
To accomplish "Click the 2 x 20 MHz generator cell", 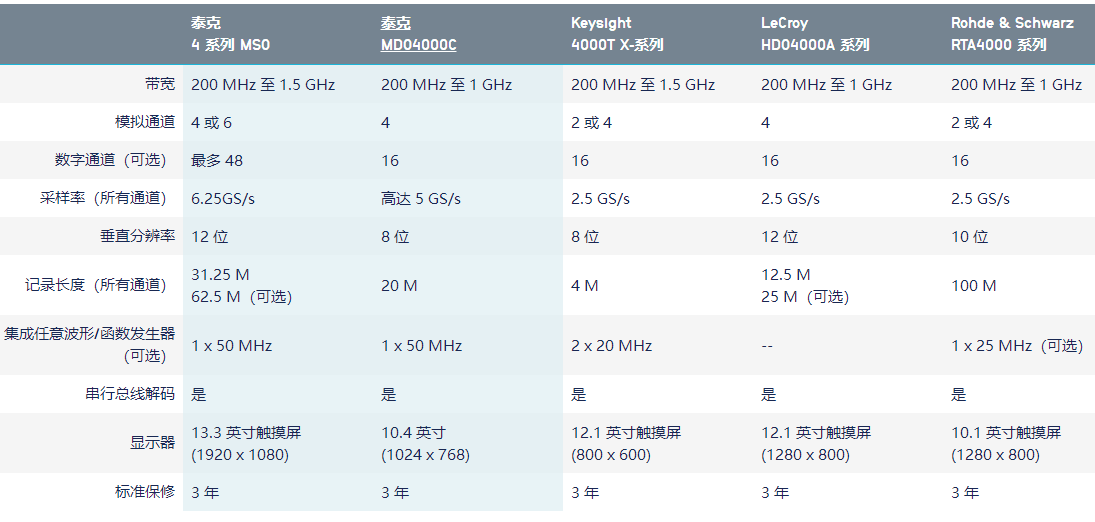I will pyautogui.click(x=611, y=346).
